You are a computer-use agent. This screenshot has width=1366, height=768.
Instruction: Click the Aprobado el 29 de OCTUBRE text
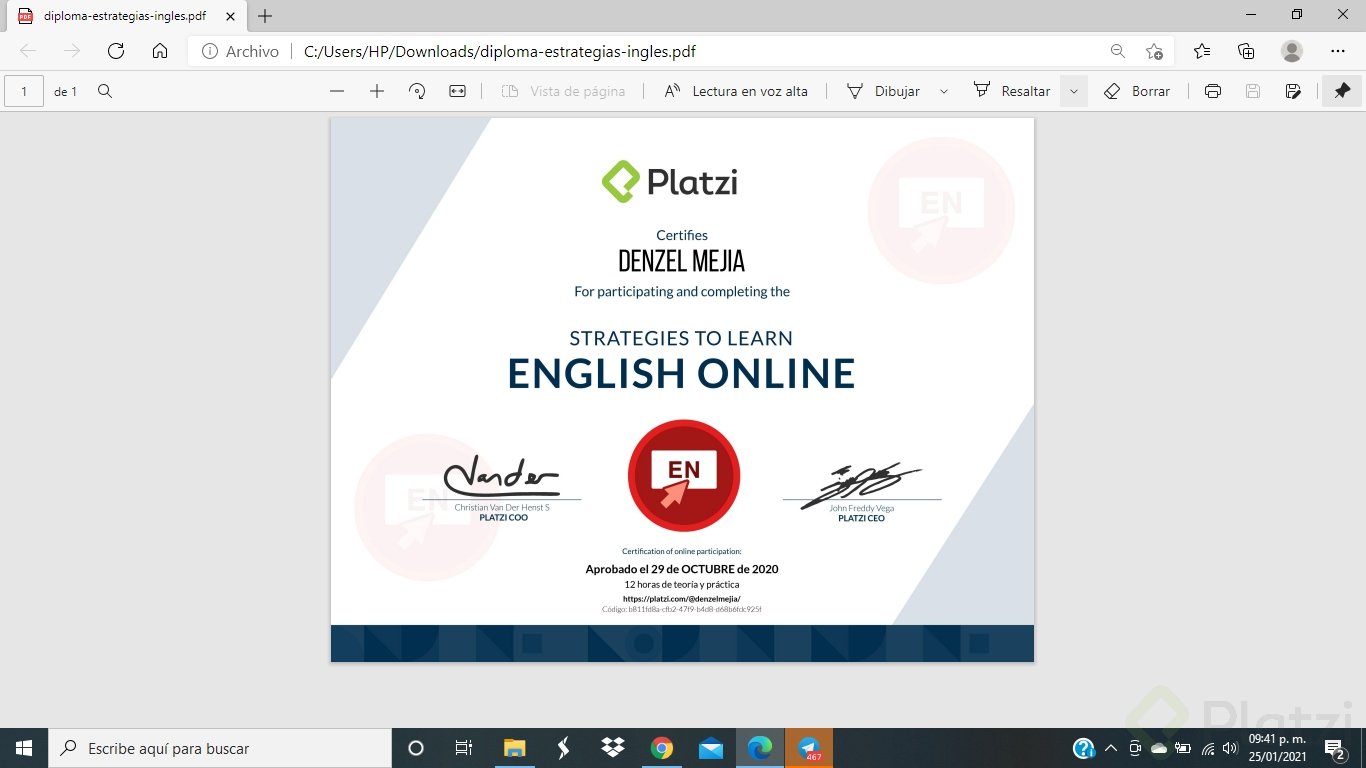[x=682, y=569]
